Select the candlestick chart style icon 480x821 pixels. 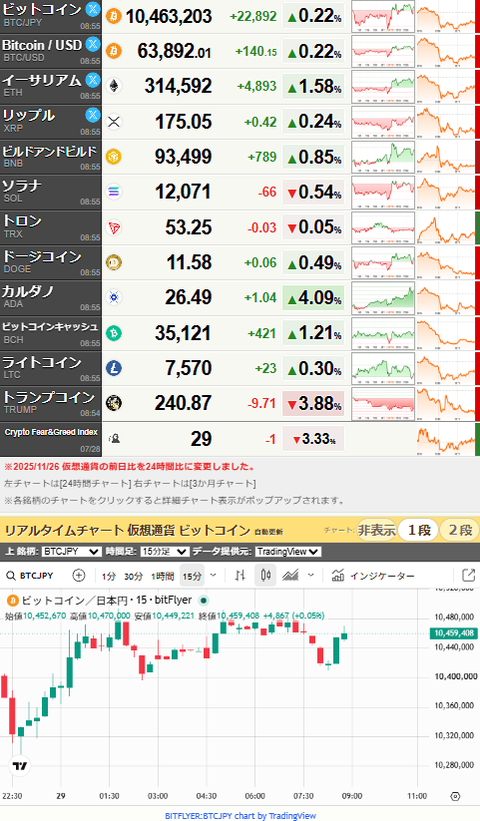click(265, 575)
